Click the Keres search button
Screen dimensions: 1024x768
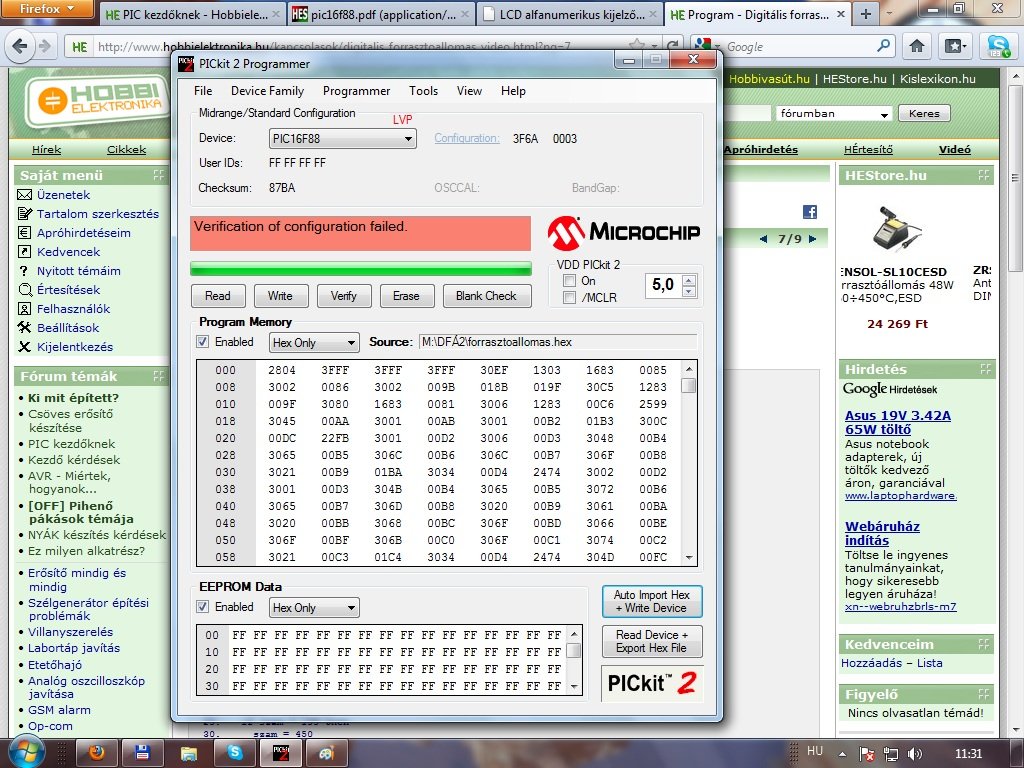coord(924,113)
